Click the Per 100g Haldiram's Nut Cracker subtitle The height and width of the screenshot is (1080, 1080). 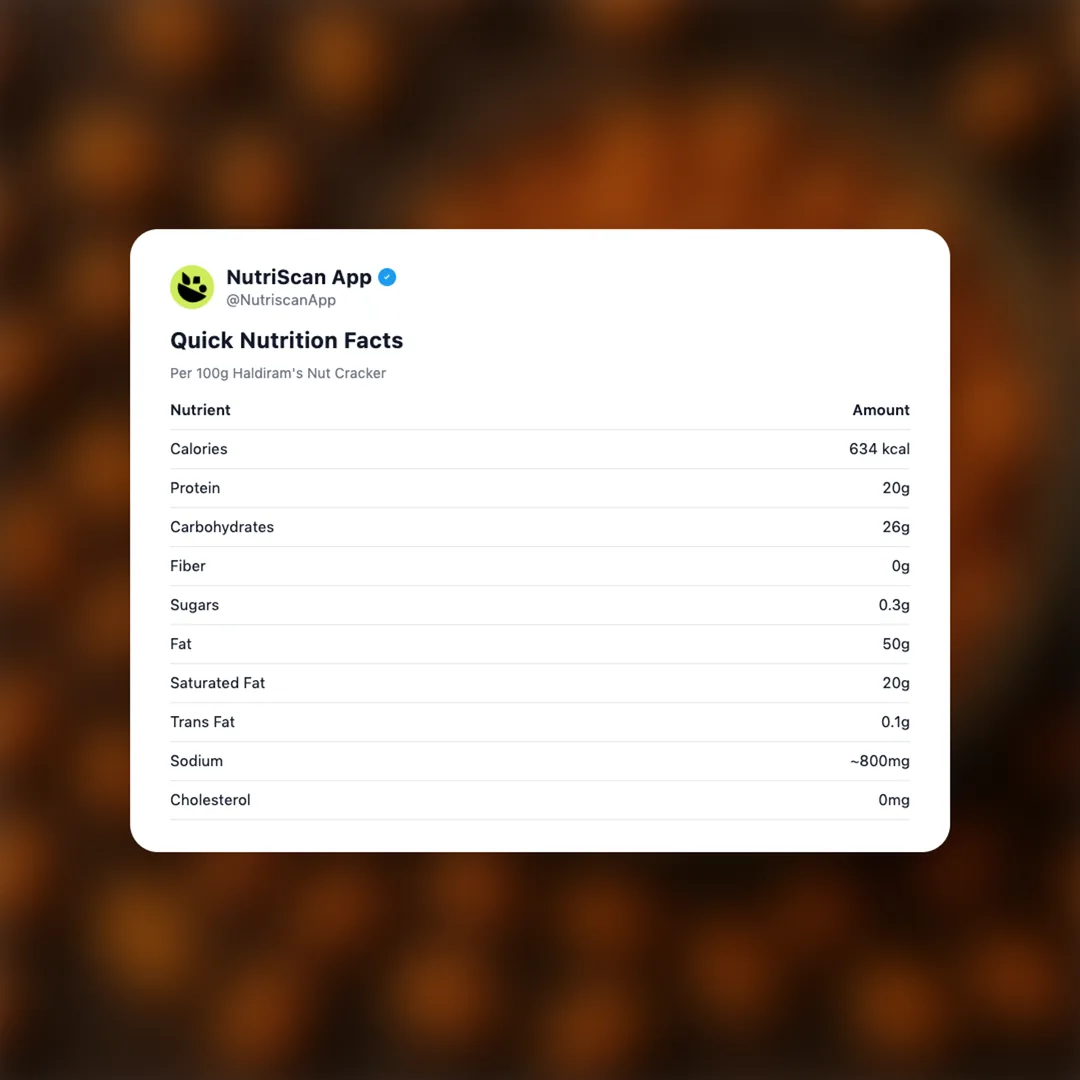[x=278, y=373]
